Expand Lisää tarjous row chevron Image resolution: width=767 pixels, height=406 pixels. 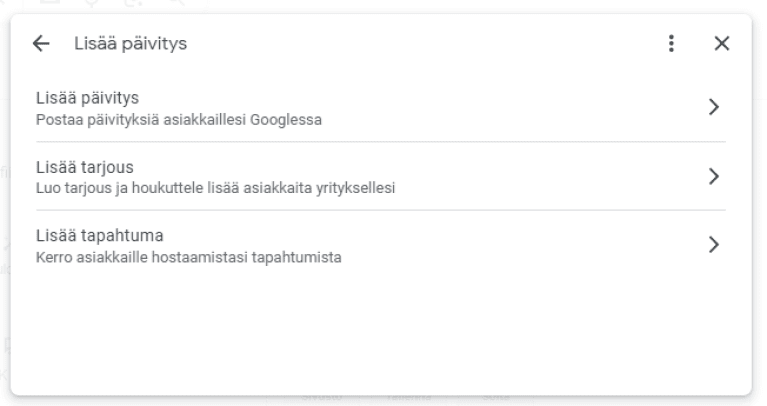coord(713,176)
